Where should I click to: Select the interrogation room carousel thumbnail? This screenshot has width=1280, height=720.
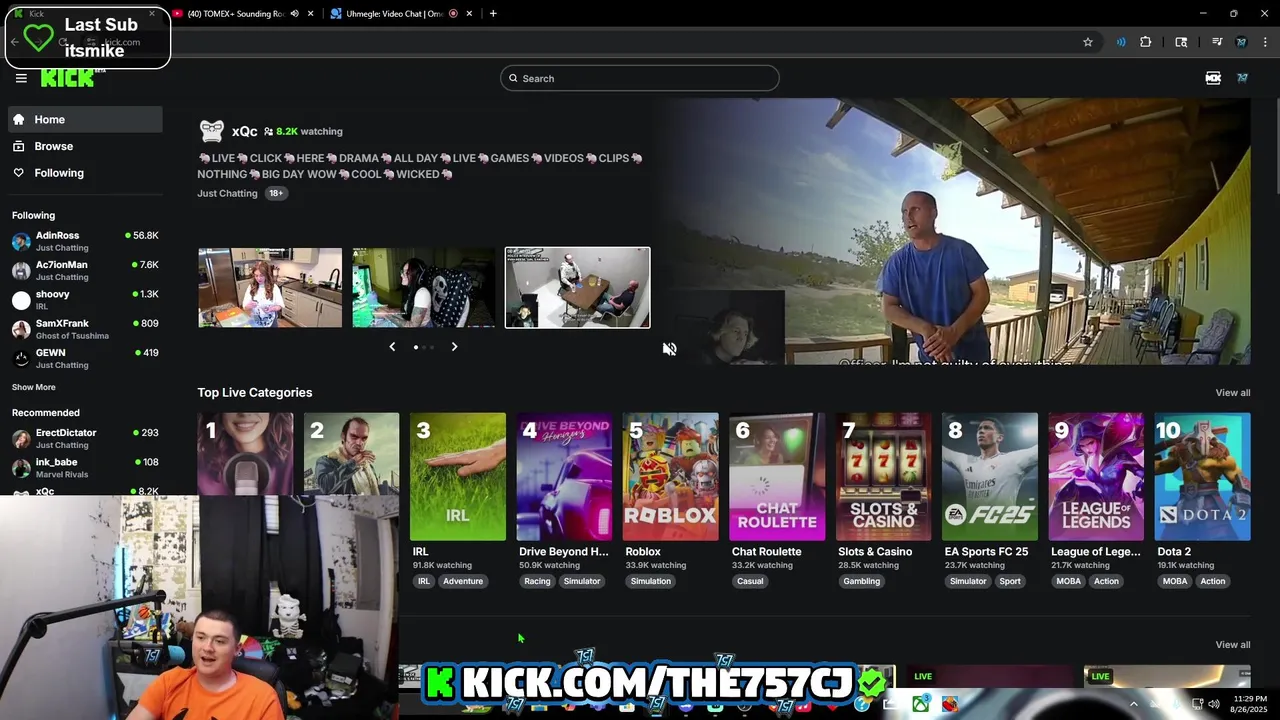pos(577,287)
